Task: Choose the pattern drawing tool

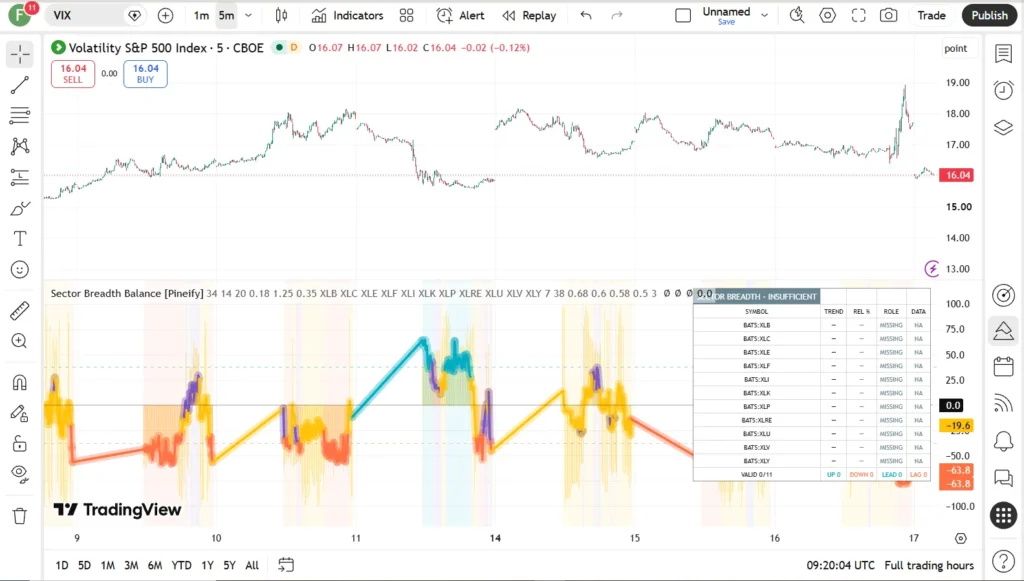Action: coord(20,146)
